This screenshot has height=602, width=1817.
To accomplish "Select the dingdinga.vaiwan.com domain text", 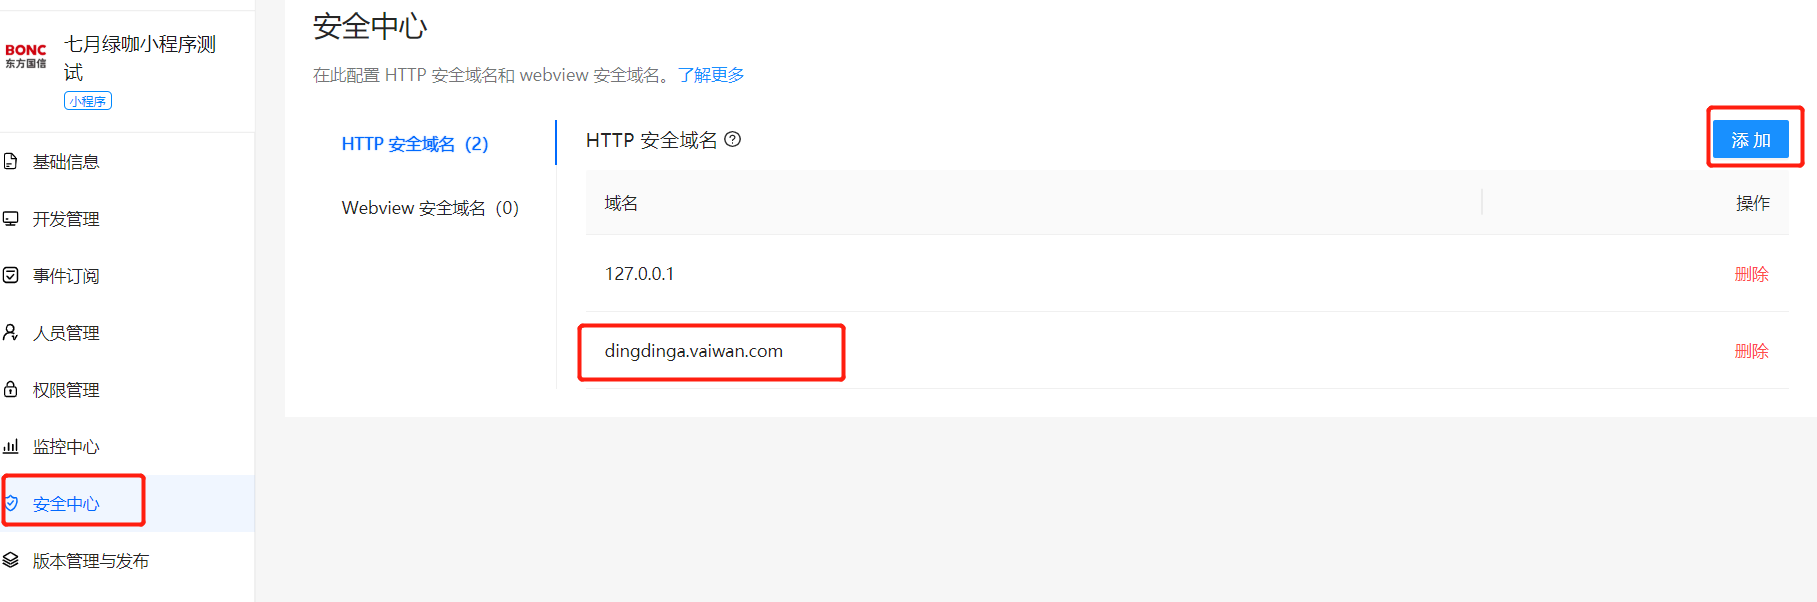I will tap(694, 351).
